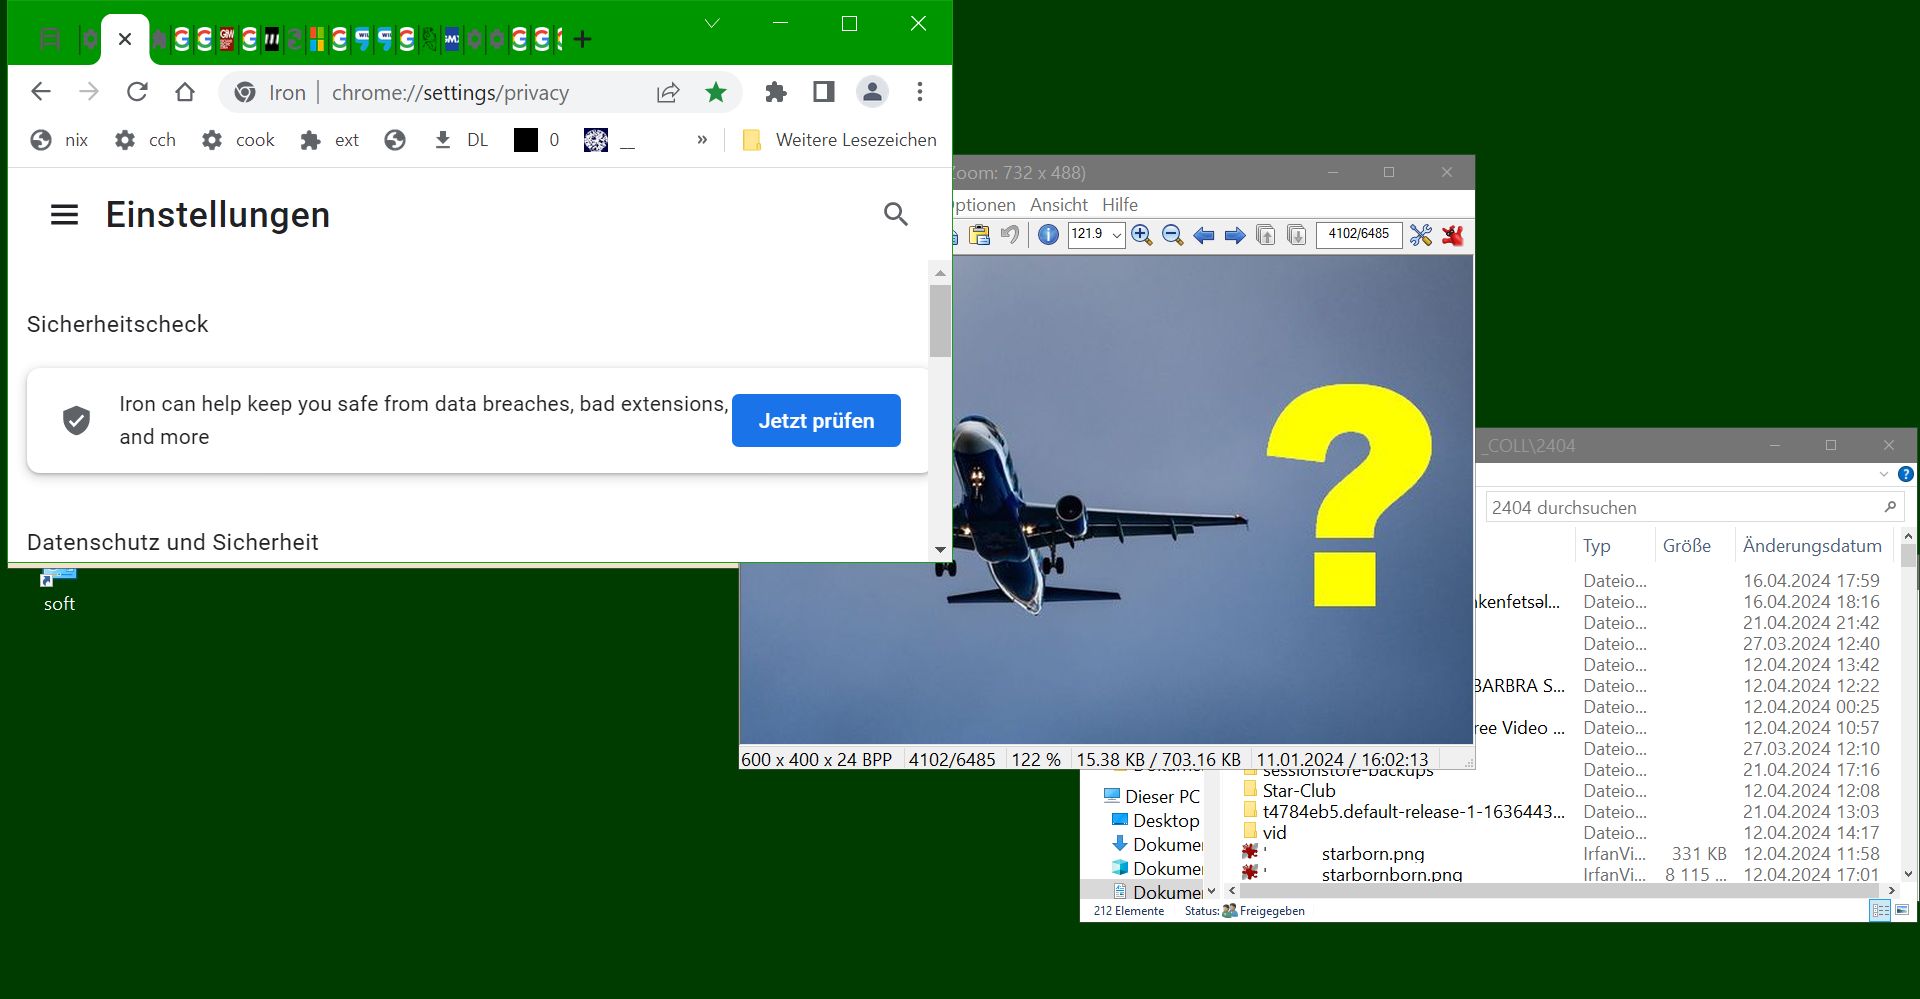Close the active Iron settings tab

(125, 39)
